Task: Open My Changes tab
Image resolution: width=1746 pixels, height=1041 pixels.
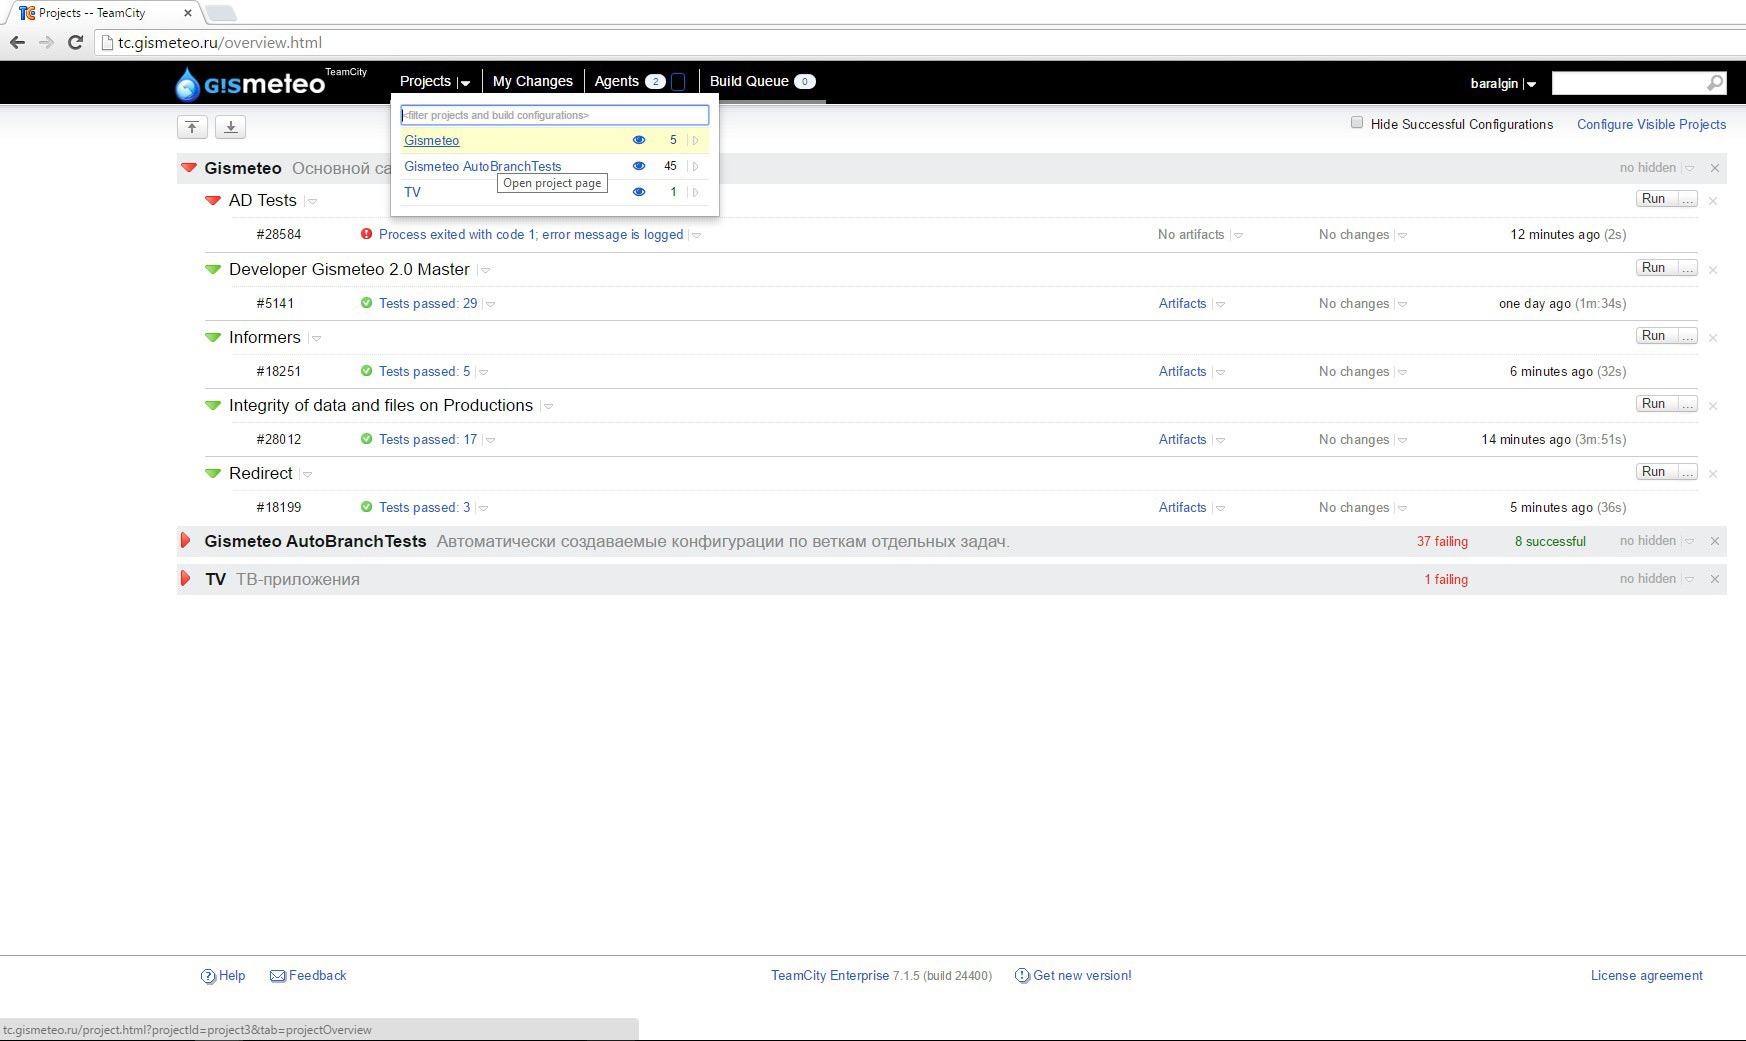Action: click(533, 81)
